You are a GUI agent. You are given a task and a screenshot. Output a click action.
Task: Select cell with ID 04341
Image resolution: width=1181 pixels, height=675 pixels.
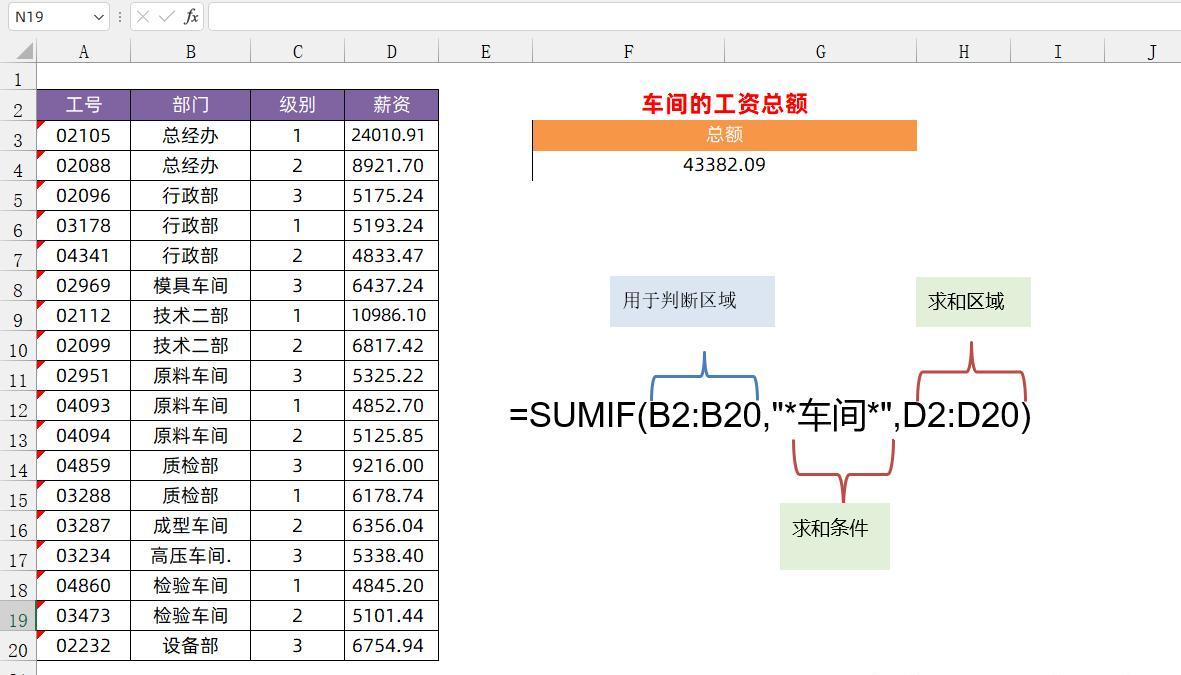click(84, 256)
